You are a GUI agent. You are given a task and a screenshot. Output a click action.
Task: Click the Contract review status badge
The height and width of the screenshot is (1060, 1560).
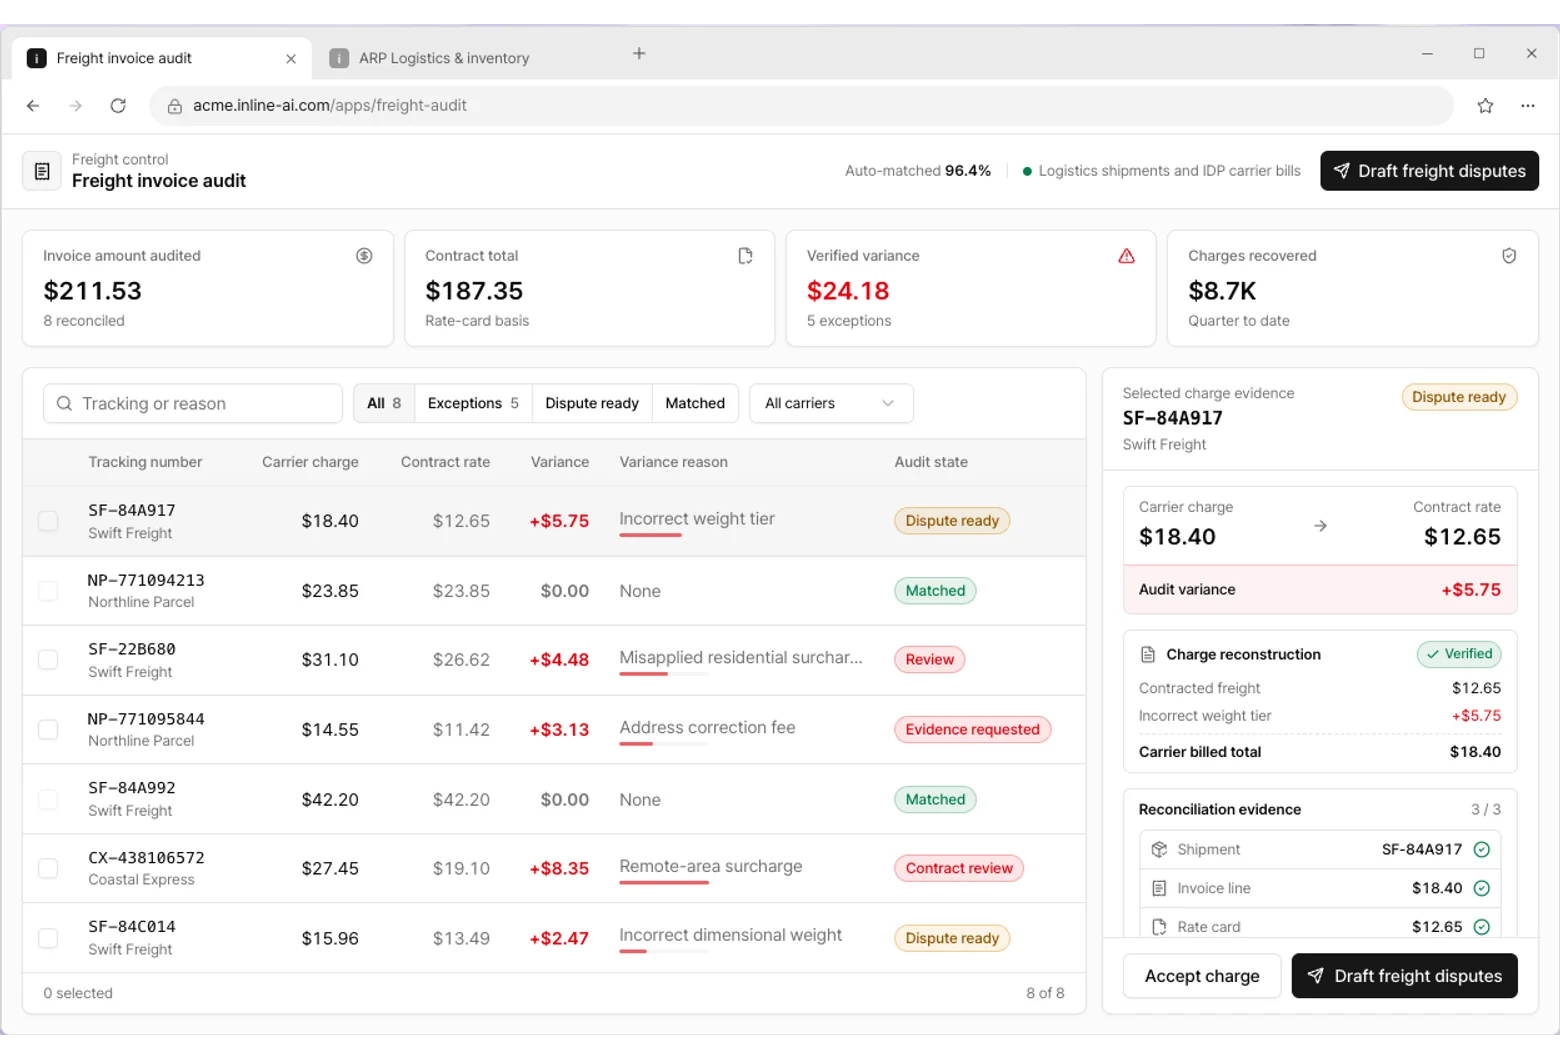tap(959, 868)
